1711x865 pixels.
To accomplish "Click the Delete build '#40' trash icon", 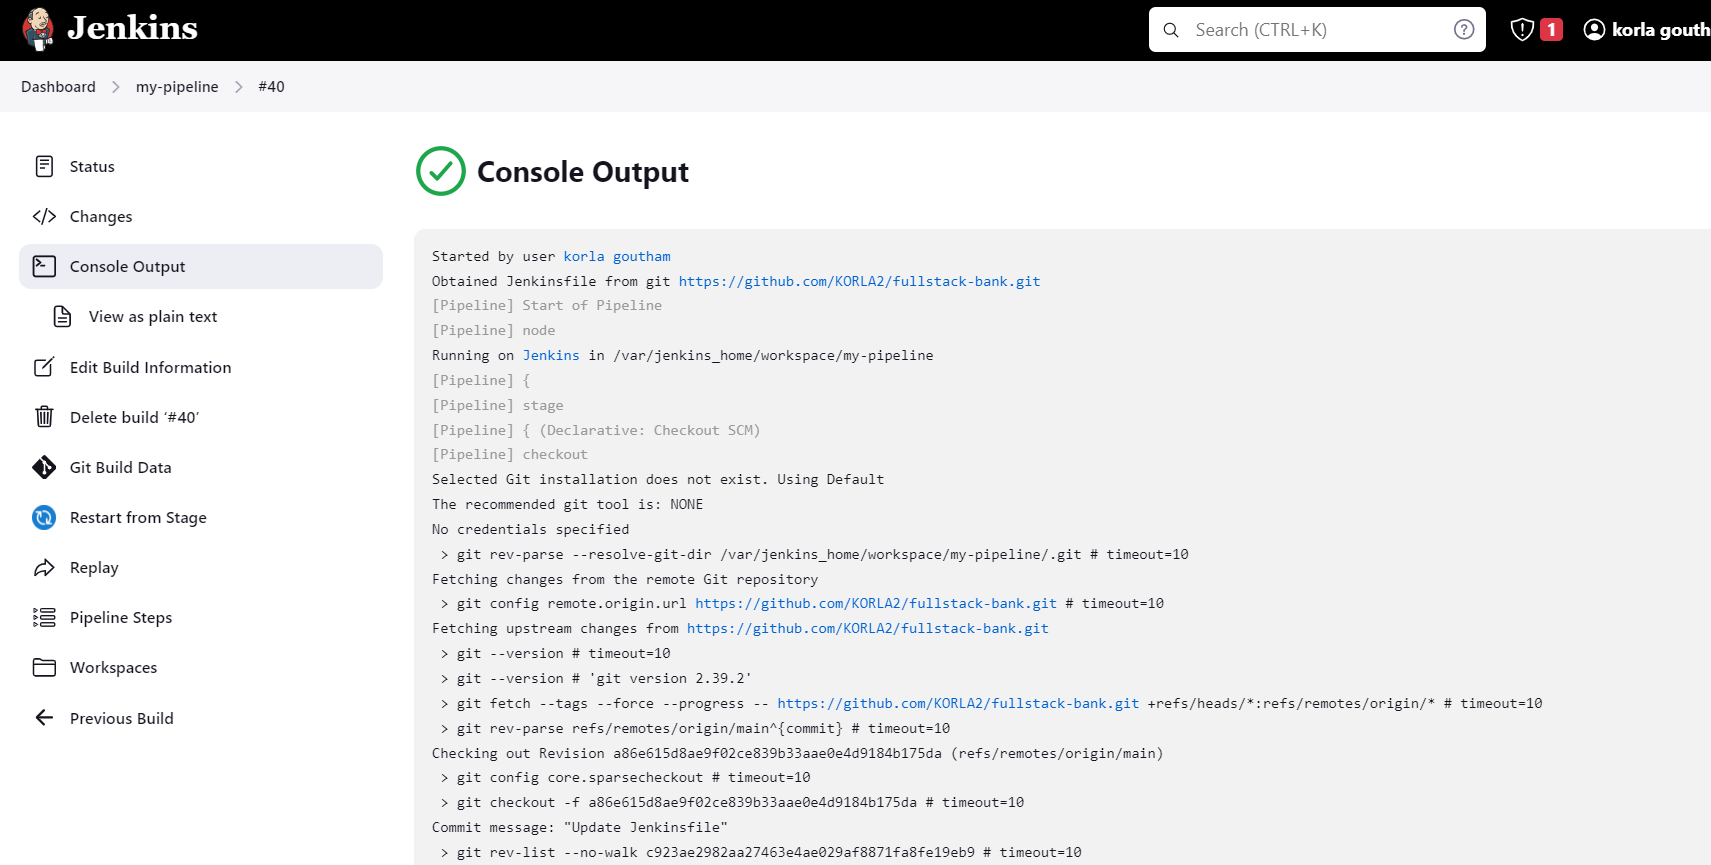I will [44, 417].
